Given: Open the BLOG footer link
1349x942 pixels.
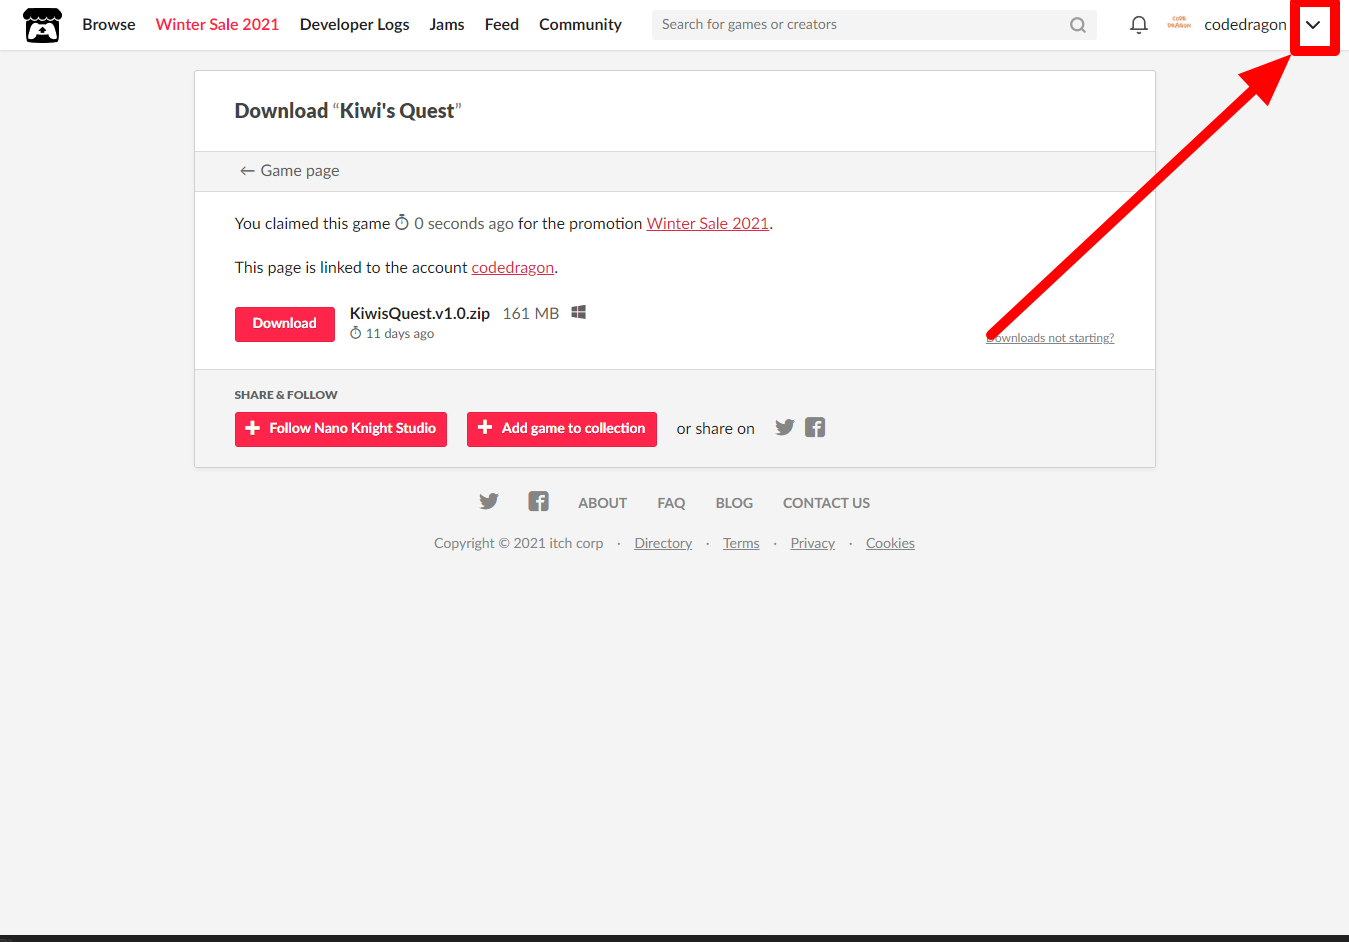Looking at the screenshot, I should (x=734, y=503).
